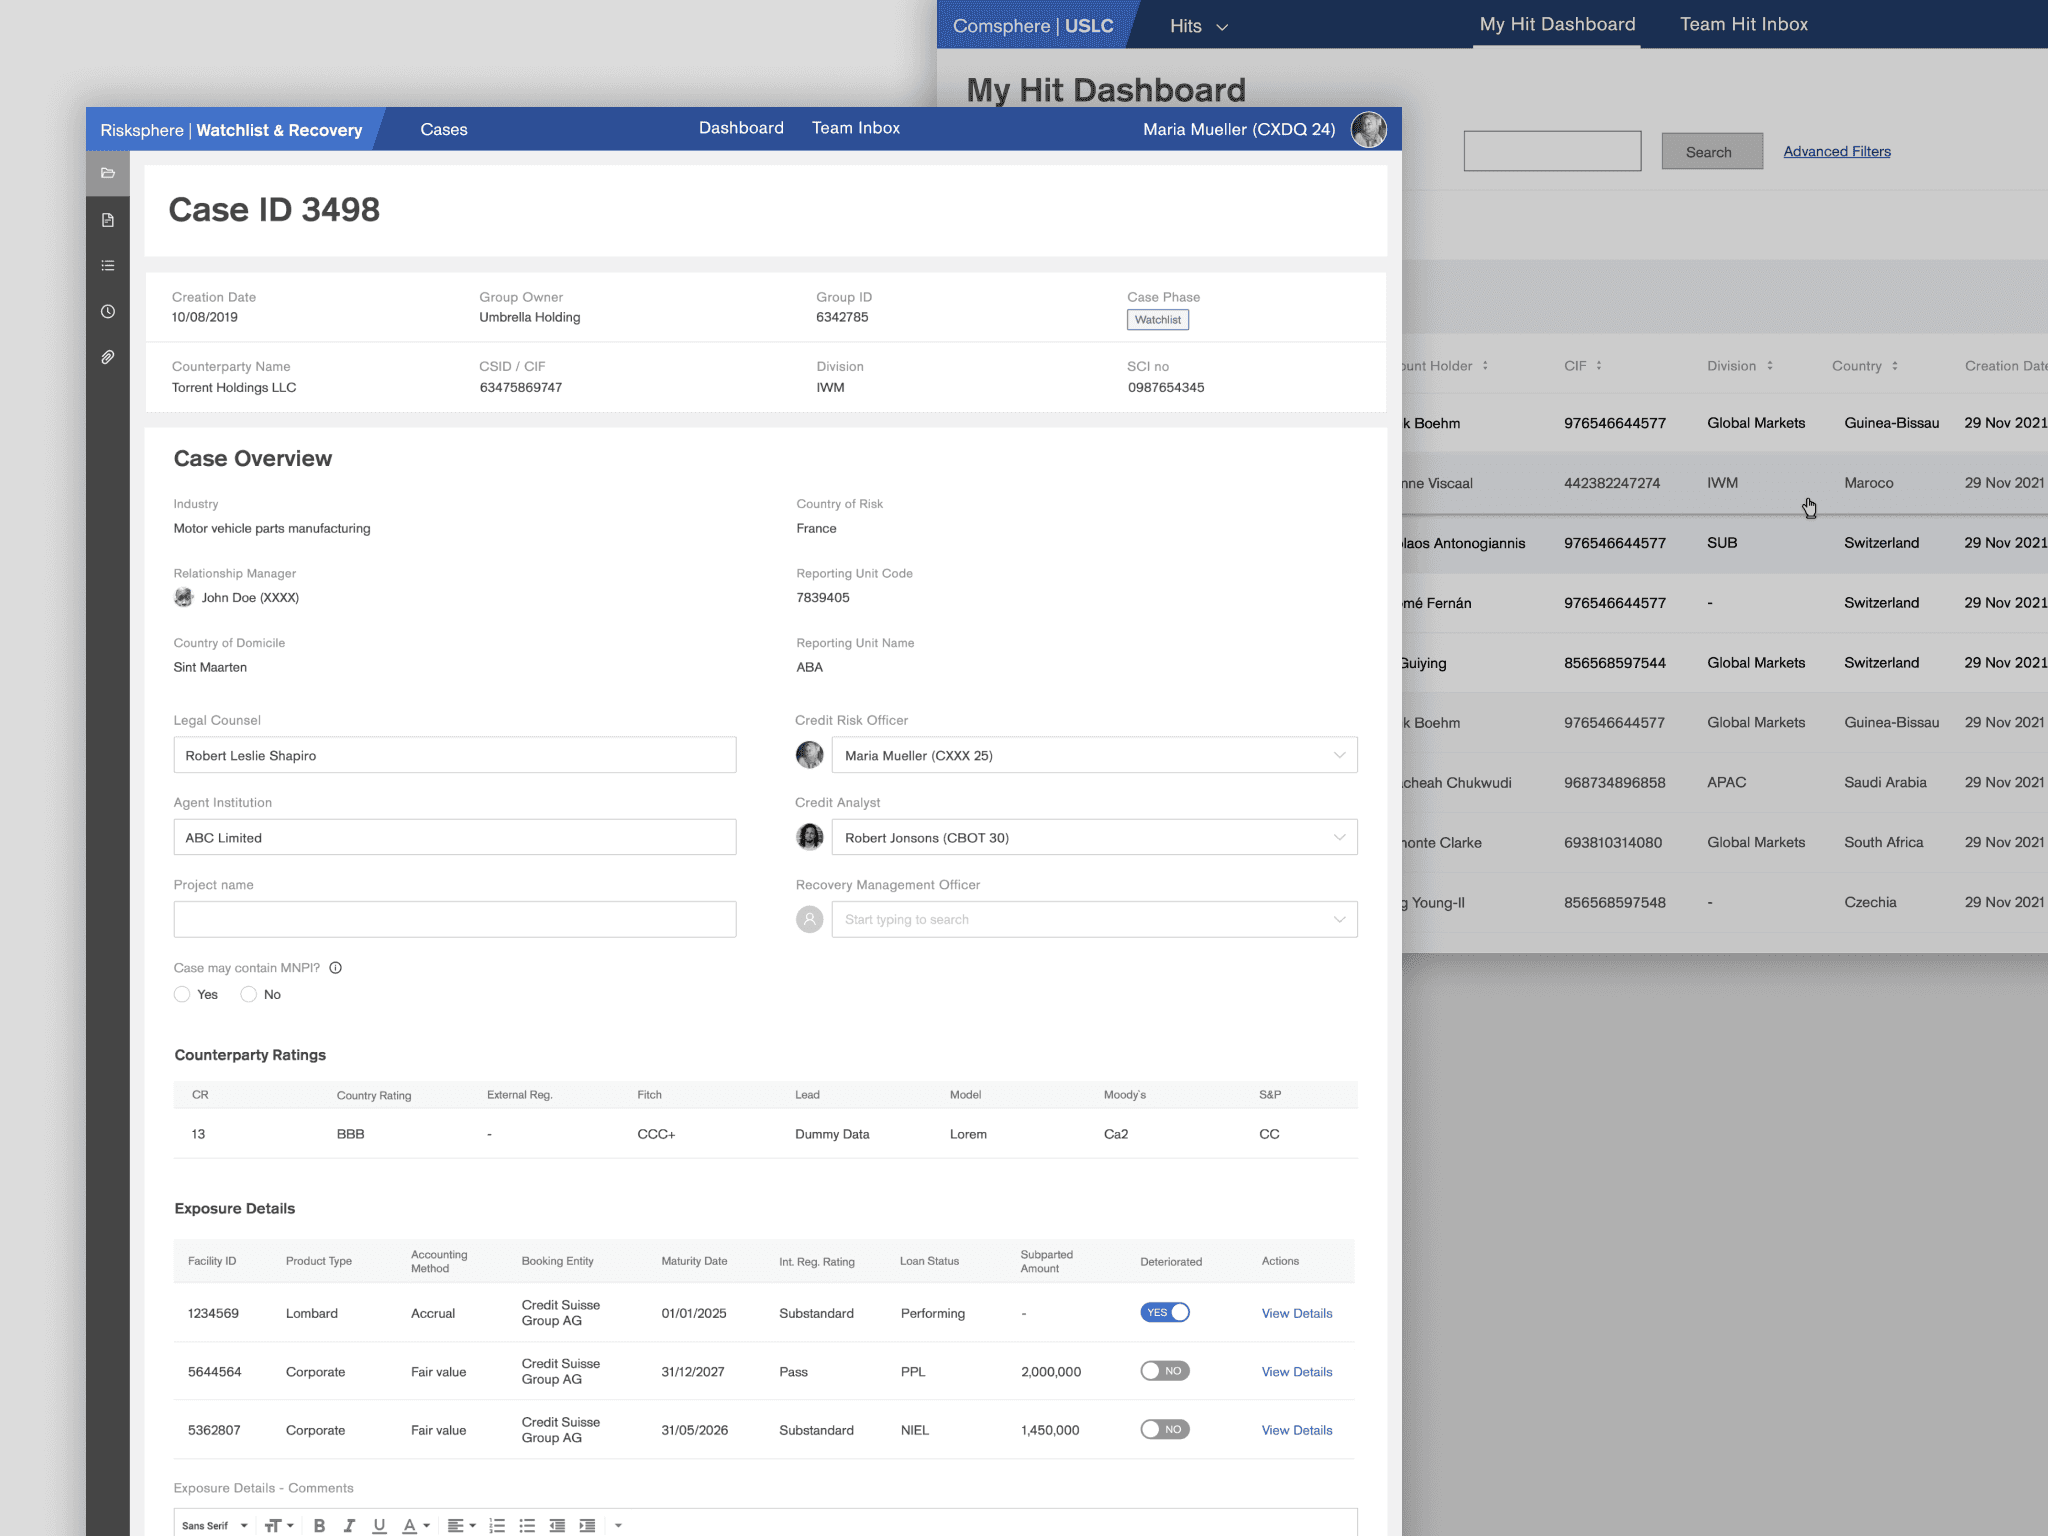Click View Details for facility 5362807
The image size is (2048, 1536).
click(x=1296, y=1430)
